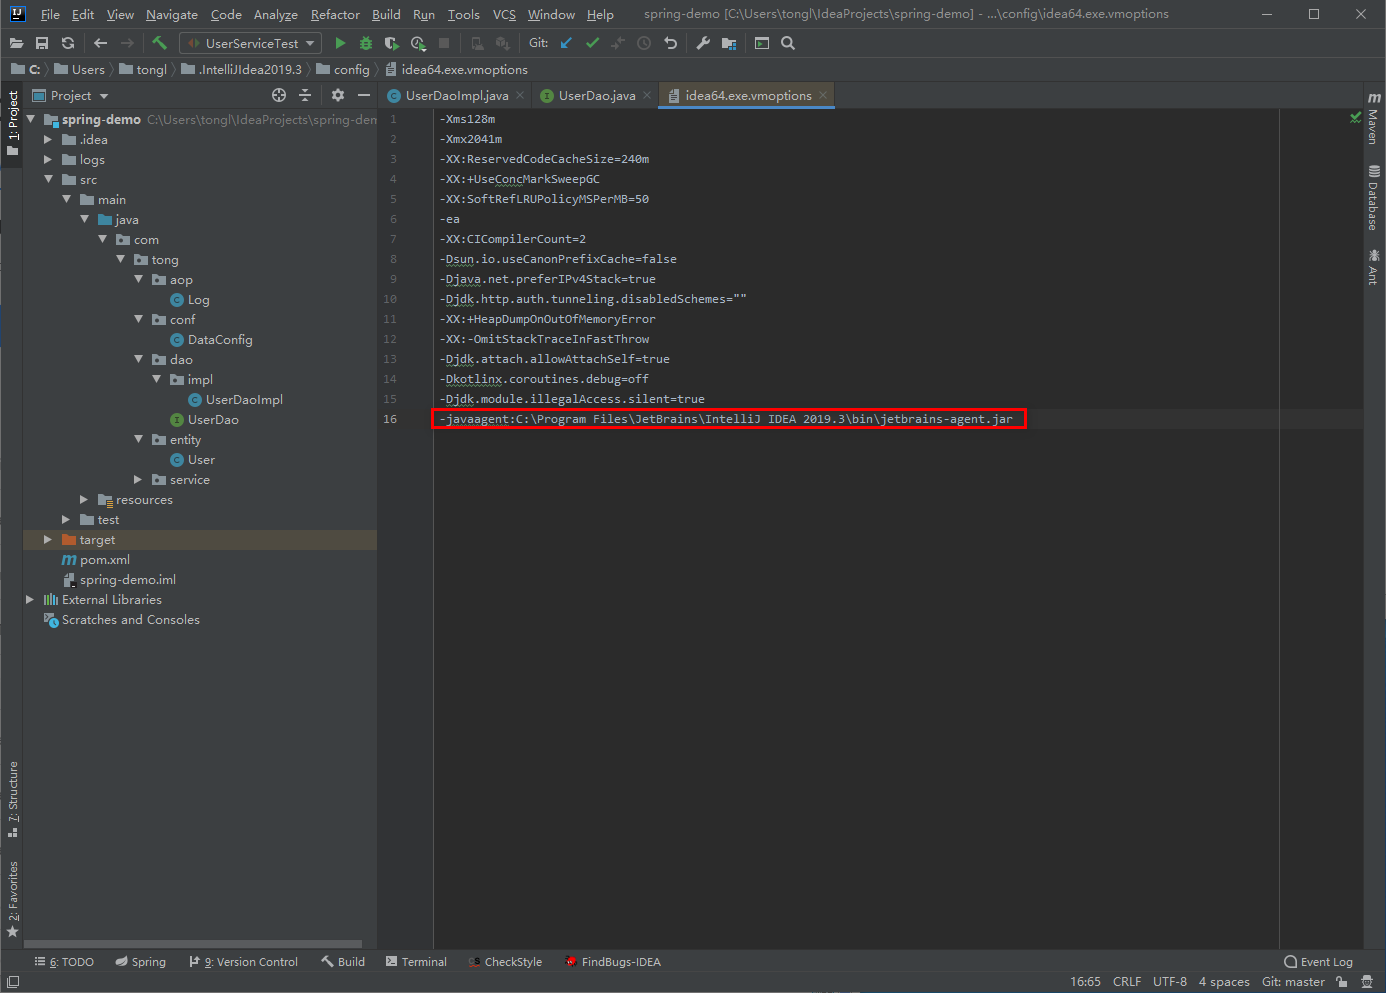Build the project with the hammer icon
This screenshot has width=1386, height=993.
[159, 43]
